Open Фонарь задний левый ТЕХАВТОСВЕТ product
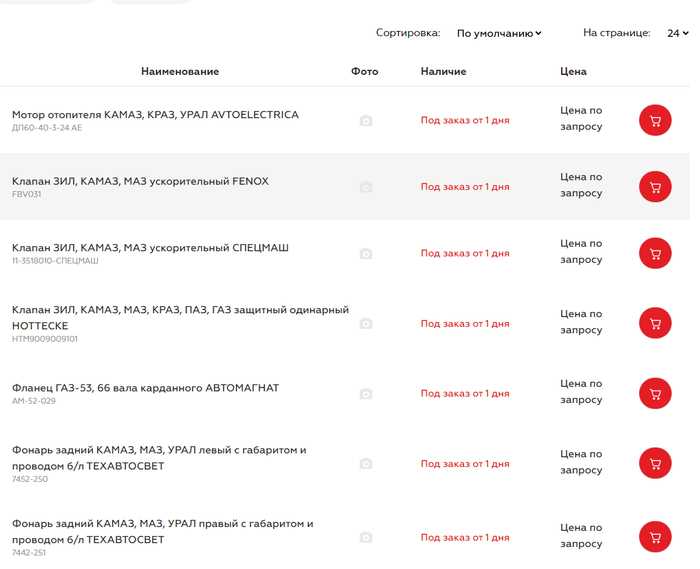This screenshot has width=700, height=569. [159, 458]
